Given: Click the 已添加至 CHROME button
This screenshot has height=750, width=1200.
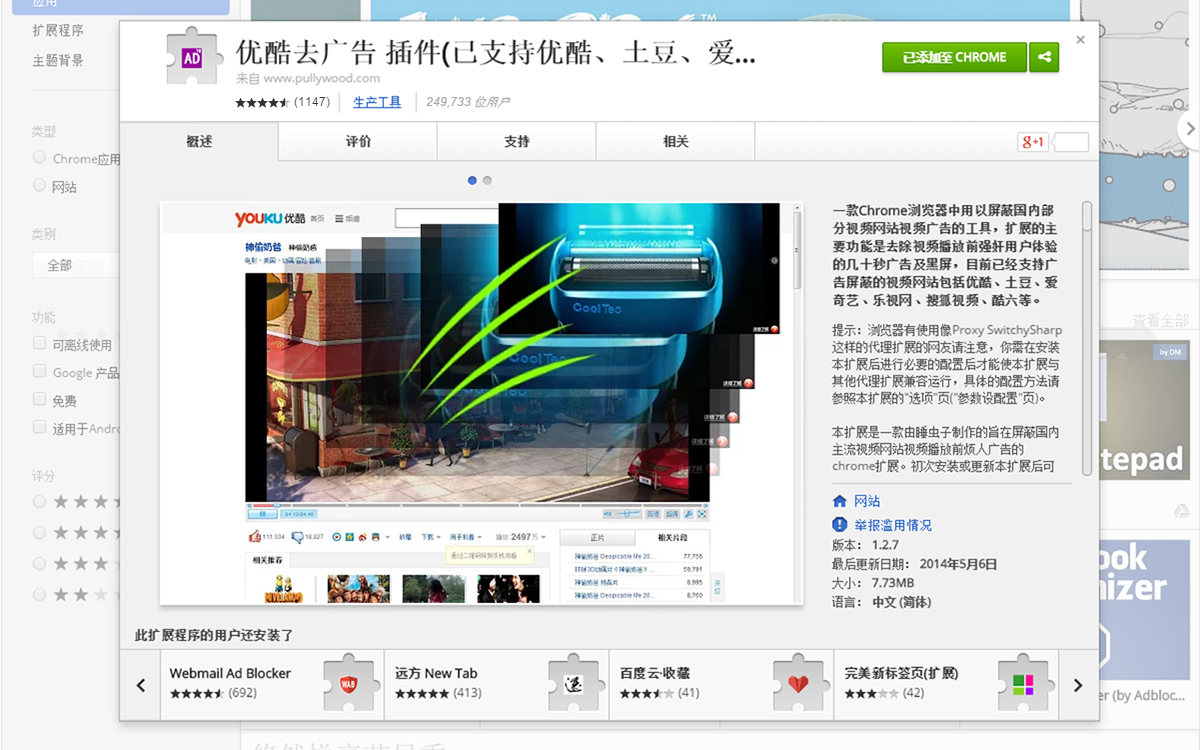Looking at the screenshot, I should click(954, 57).
